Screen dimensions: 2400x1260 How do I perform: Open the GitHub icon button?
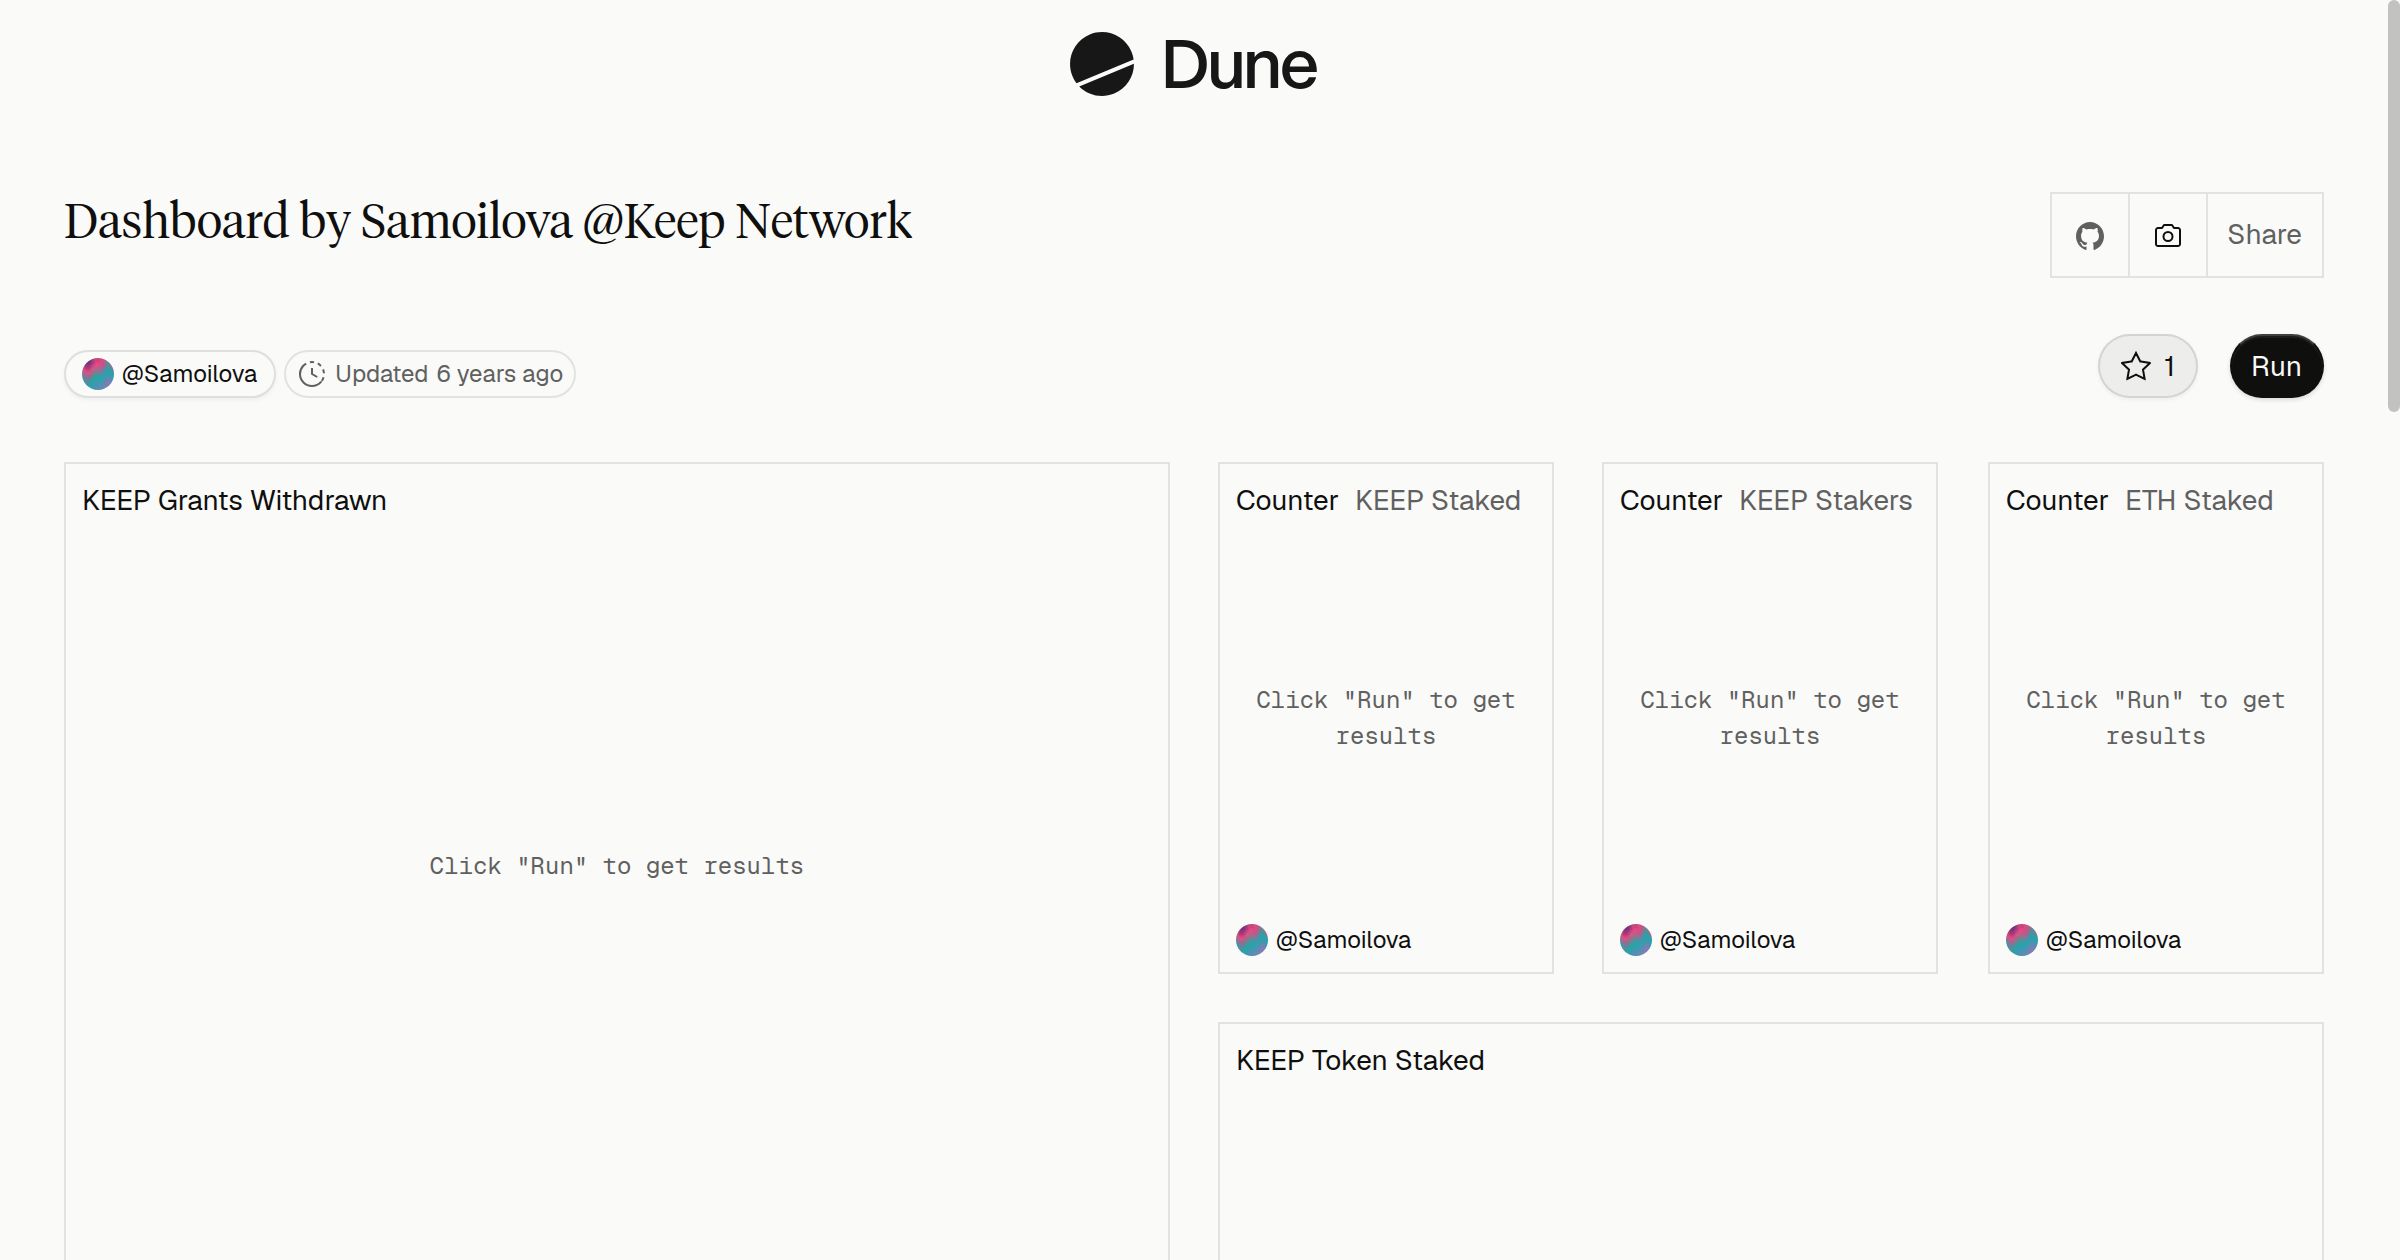(x=2089, y=235)
